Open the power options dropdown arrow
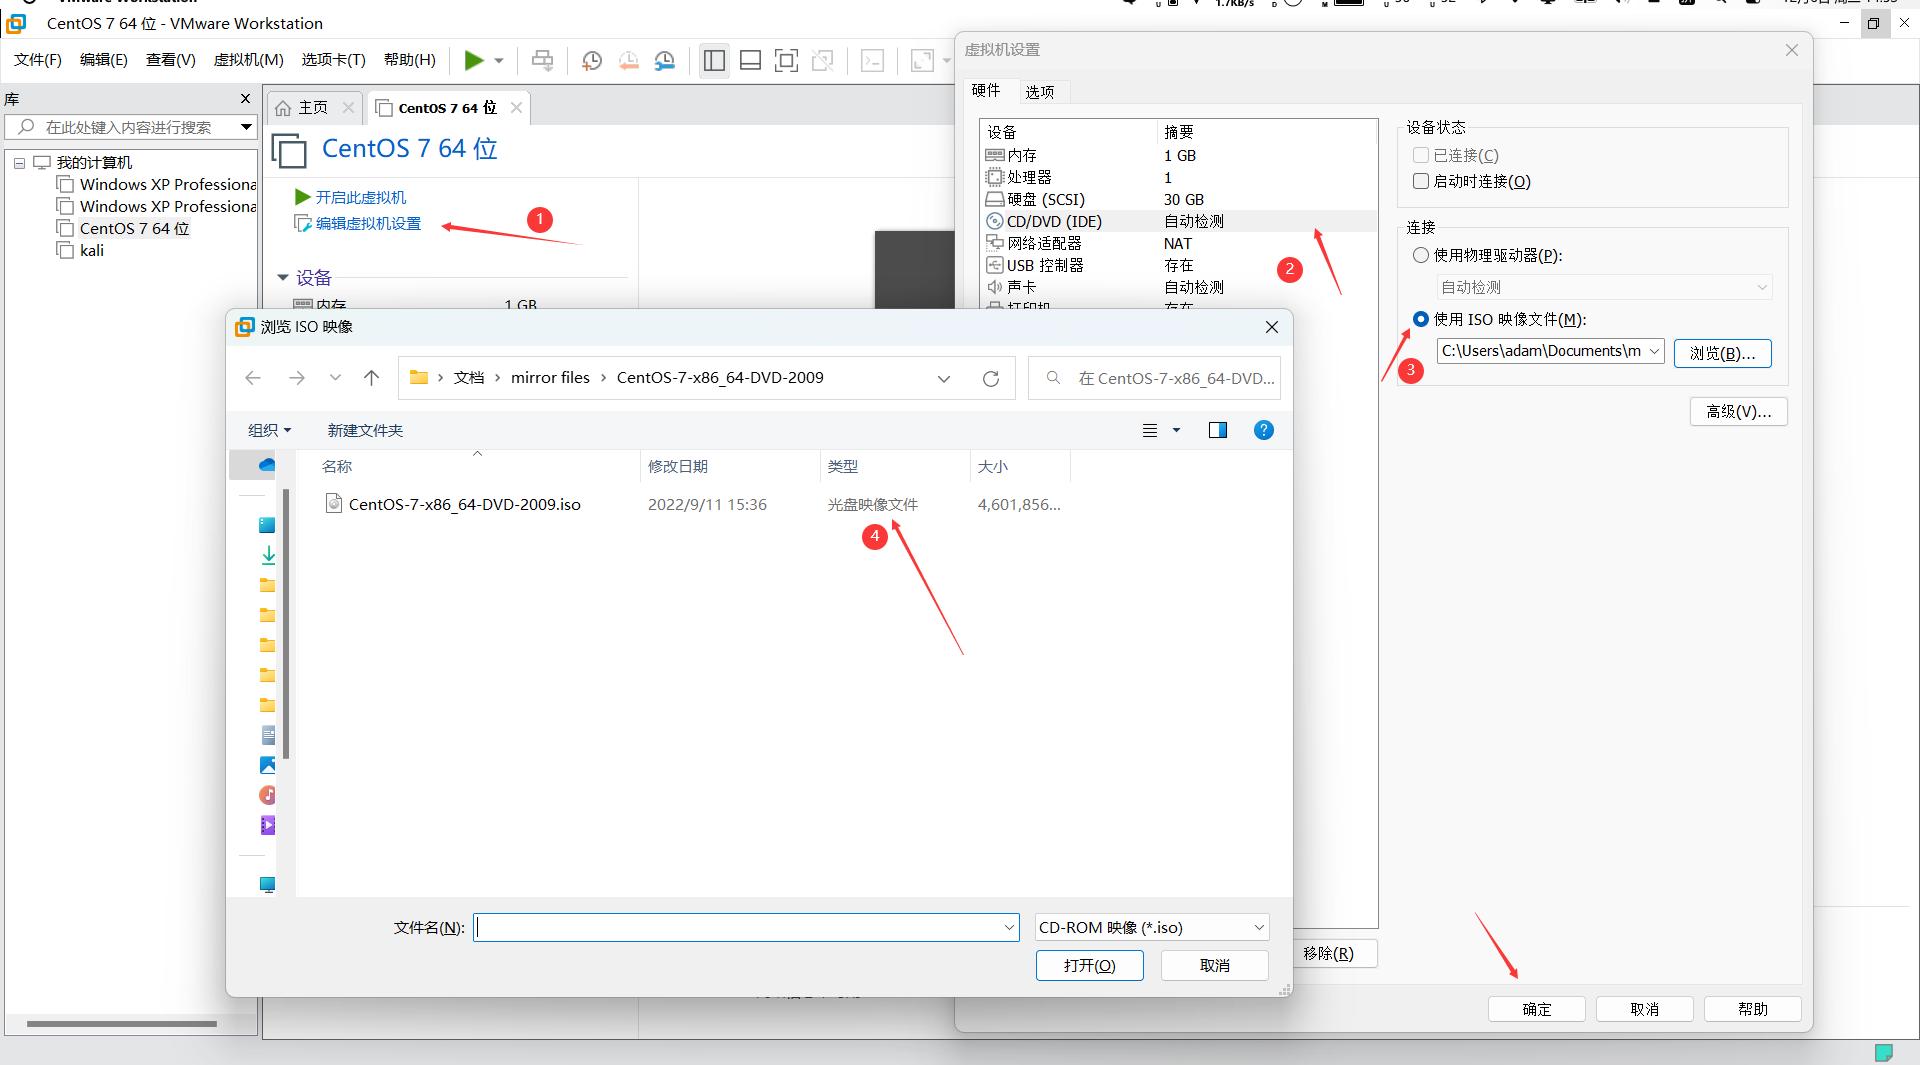The height and width of the screenshot is (1065, 1920). (x=498, y=60)
